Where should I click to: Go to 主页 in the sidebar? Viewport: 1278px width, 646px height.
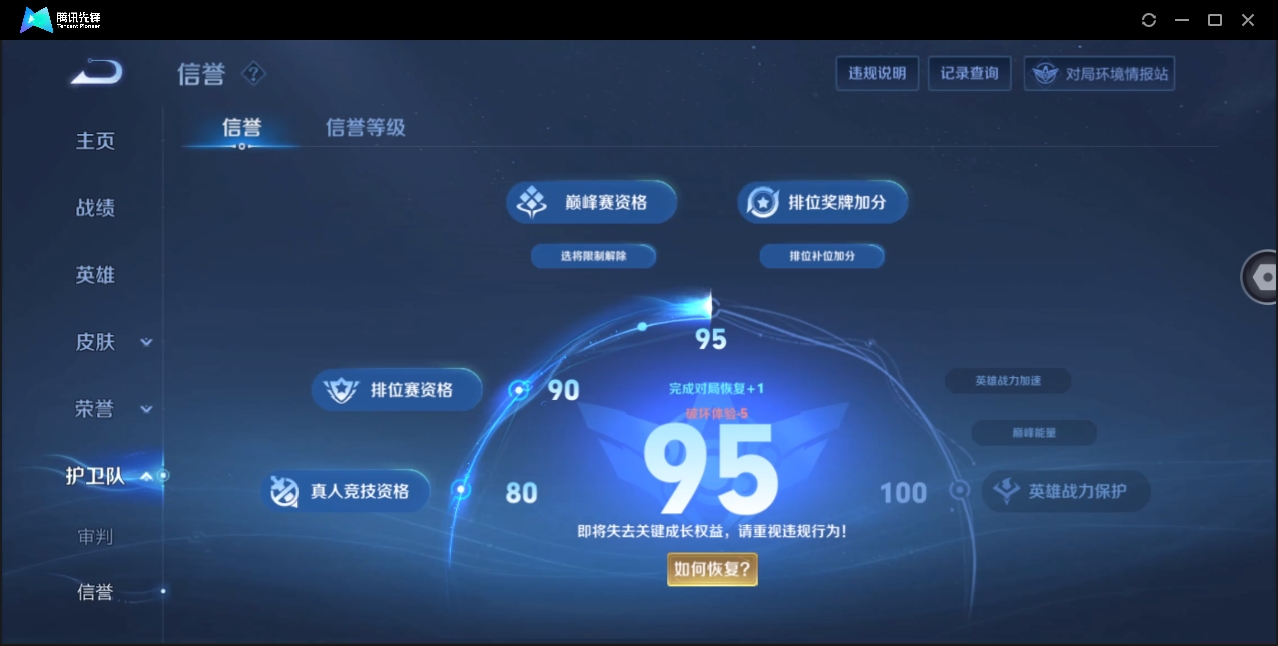tap(95, 141)
